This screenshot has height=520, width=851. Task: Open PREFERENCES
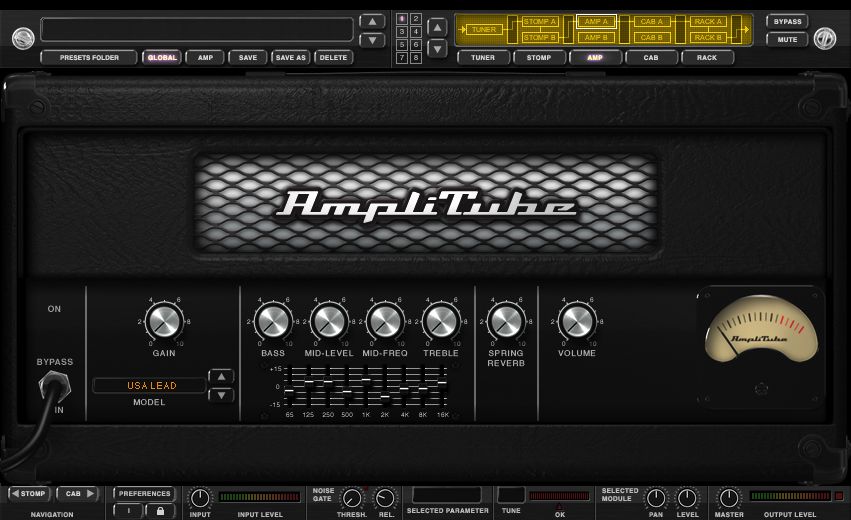(x=144, y=493)
